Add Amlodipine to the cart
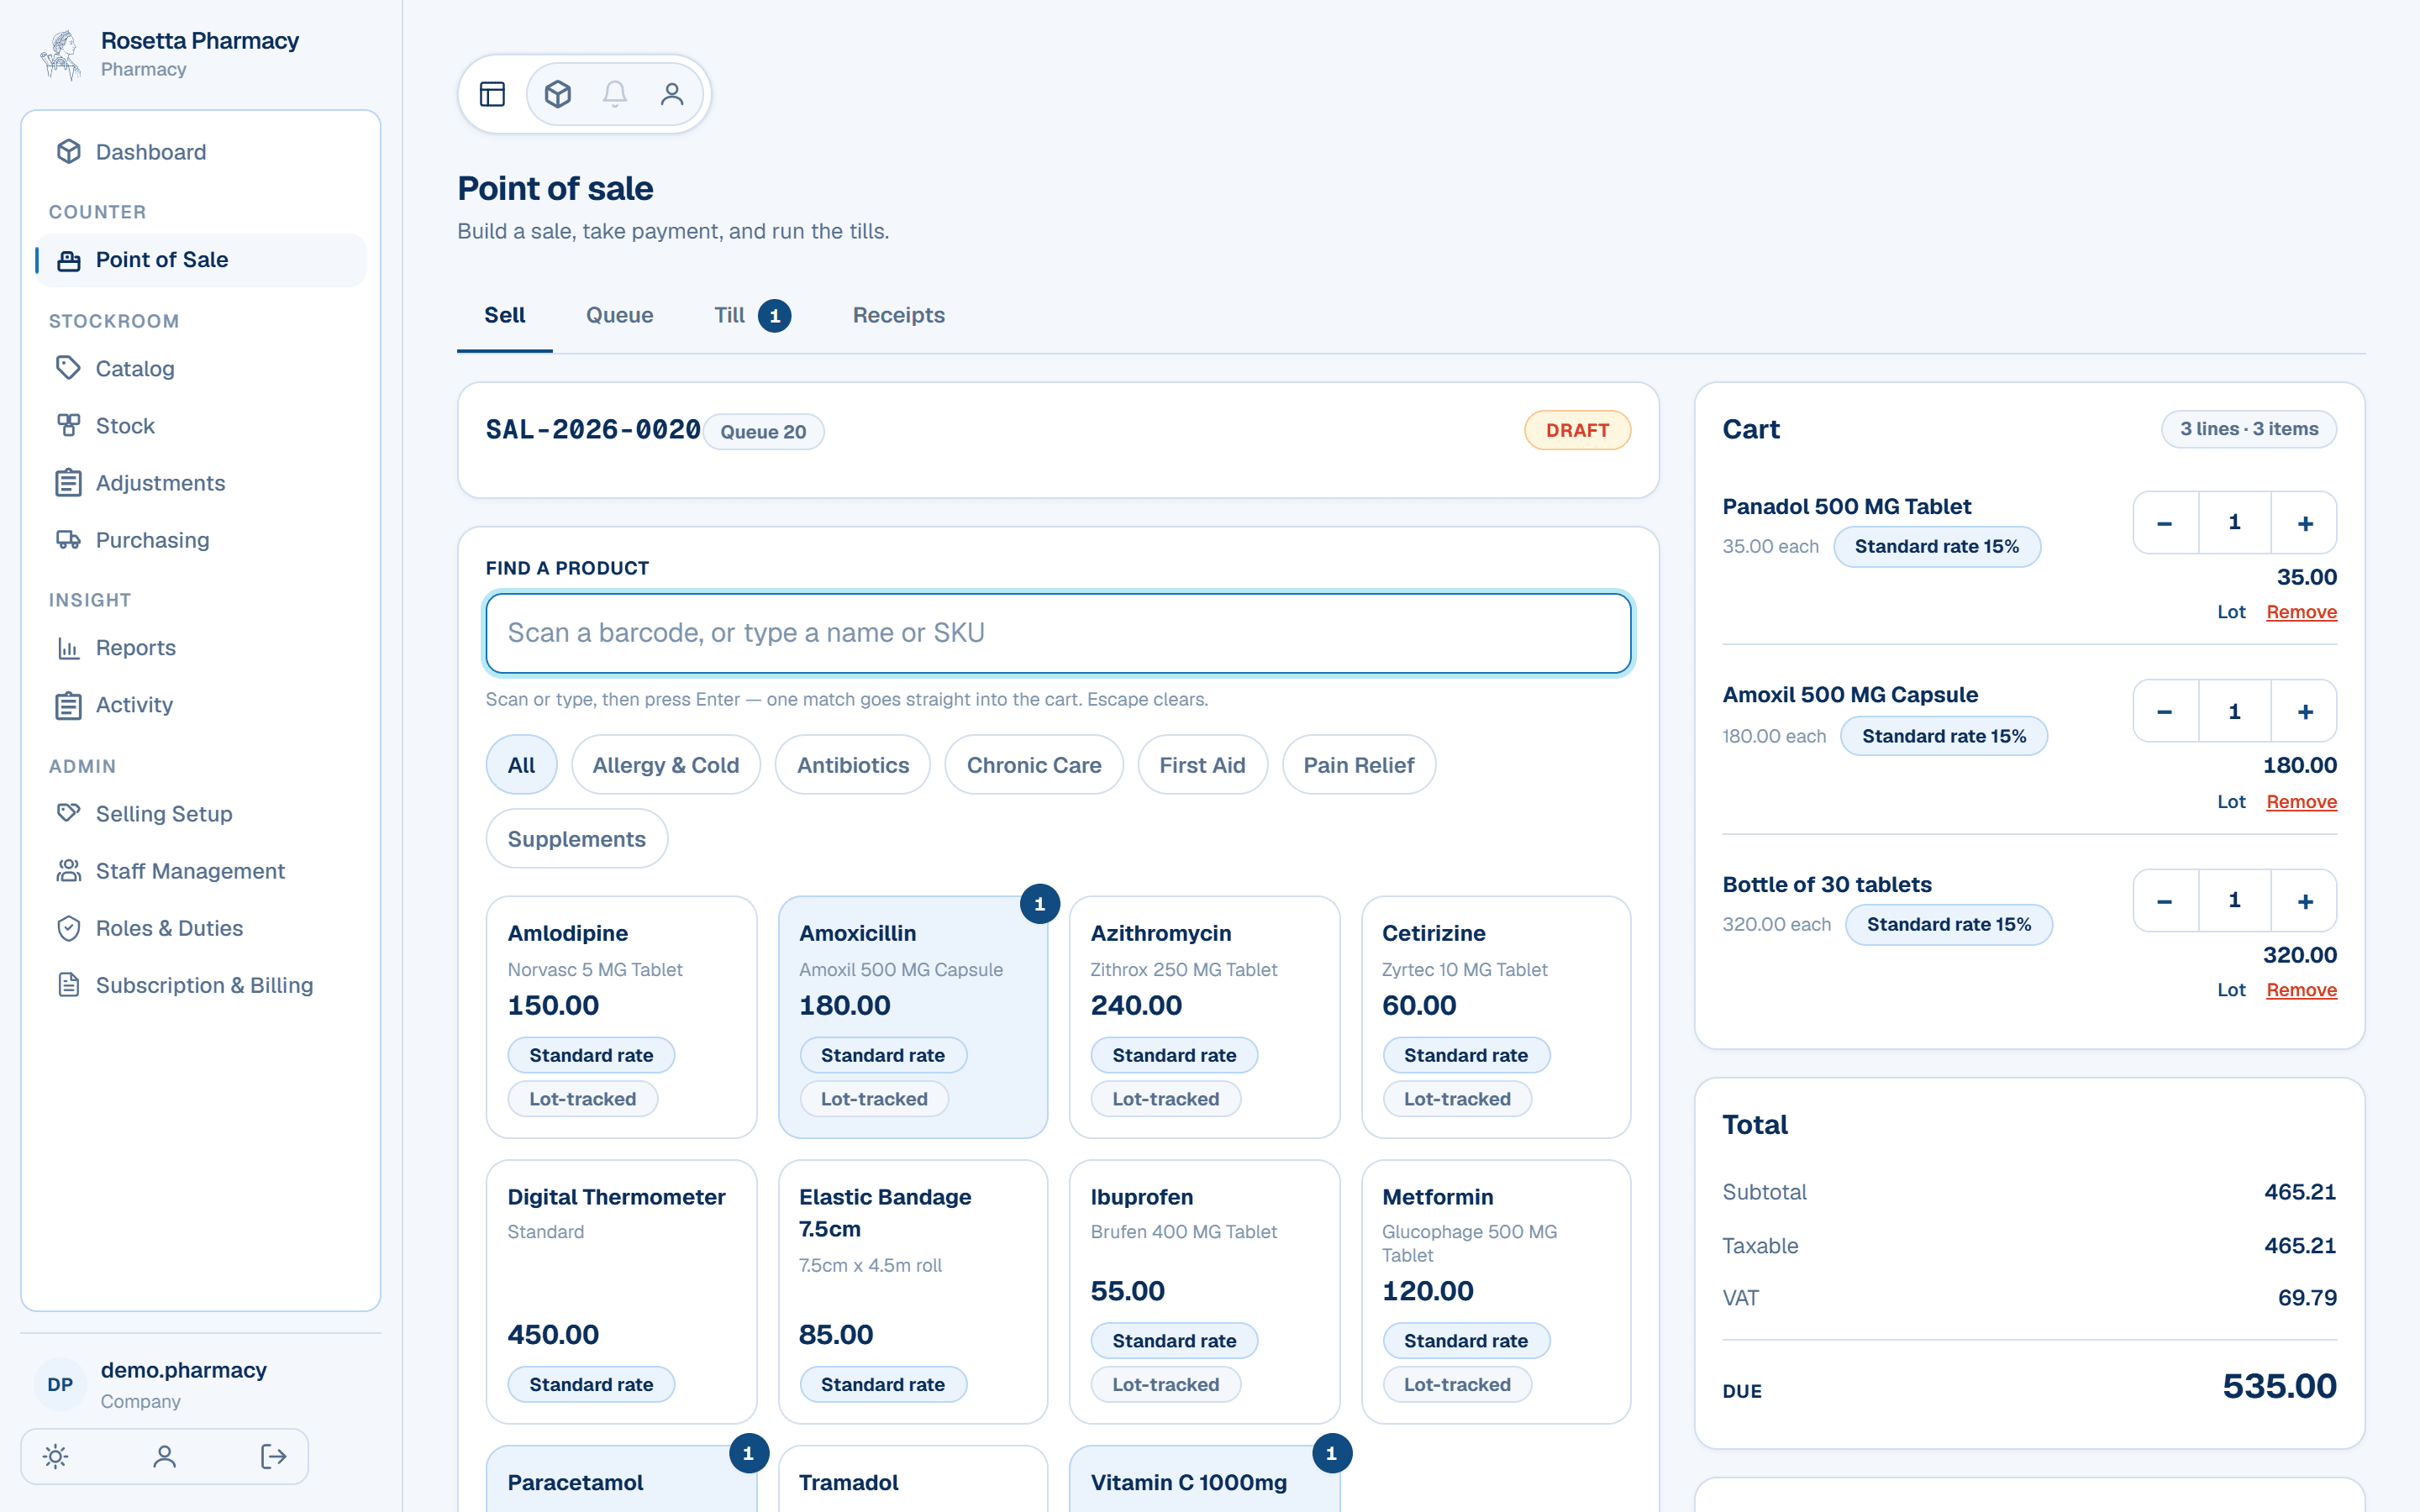Viewport: 2420px width, 1512px height. pos(621,1017)
